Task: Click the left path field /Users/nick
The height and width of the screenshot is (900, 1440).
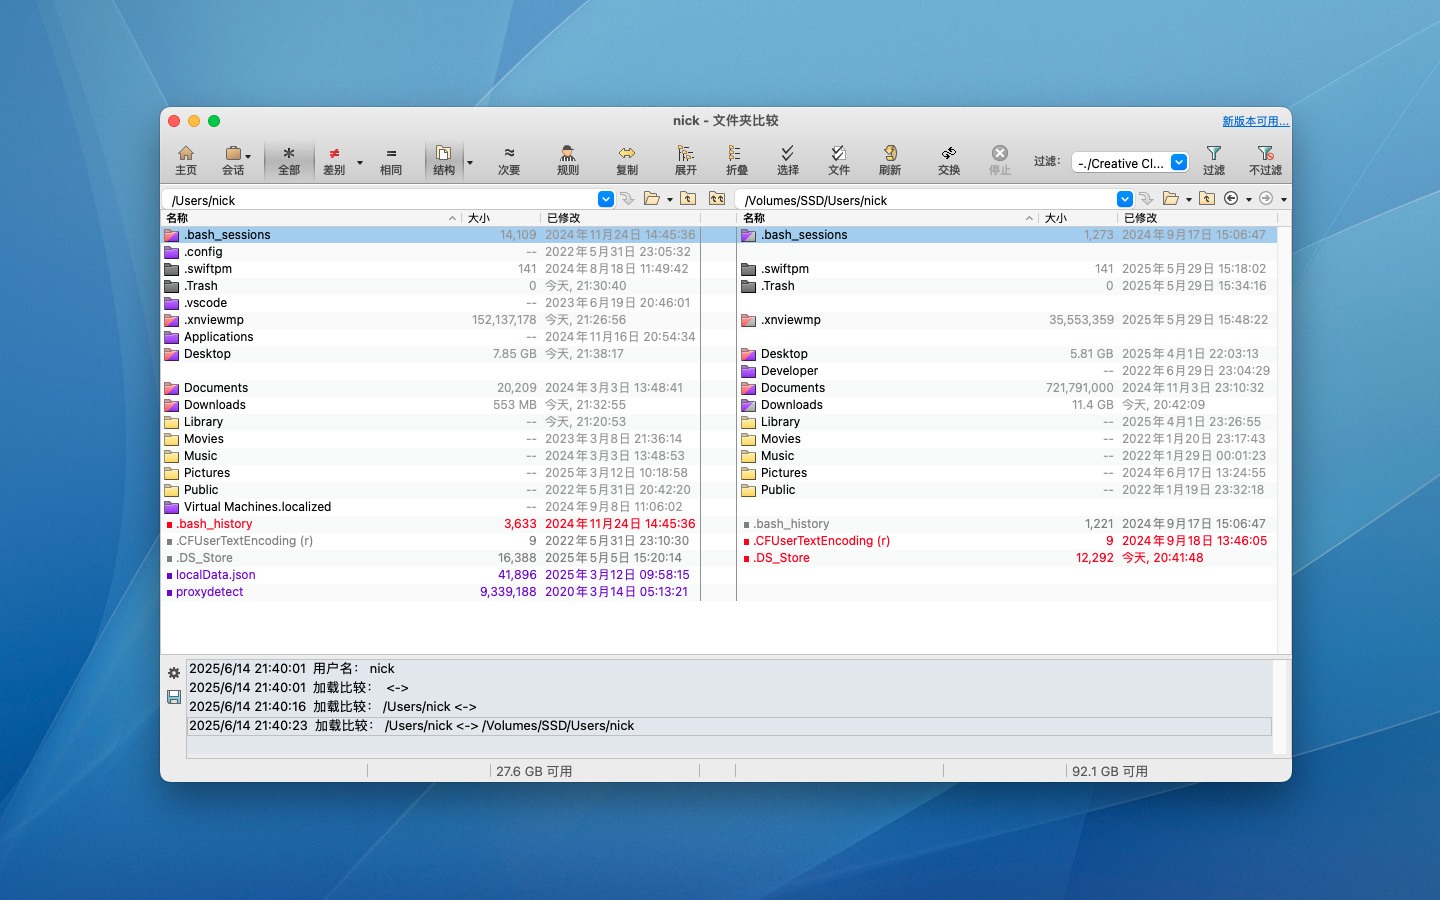Action: click(x=382, y=200)
